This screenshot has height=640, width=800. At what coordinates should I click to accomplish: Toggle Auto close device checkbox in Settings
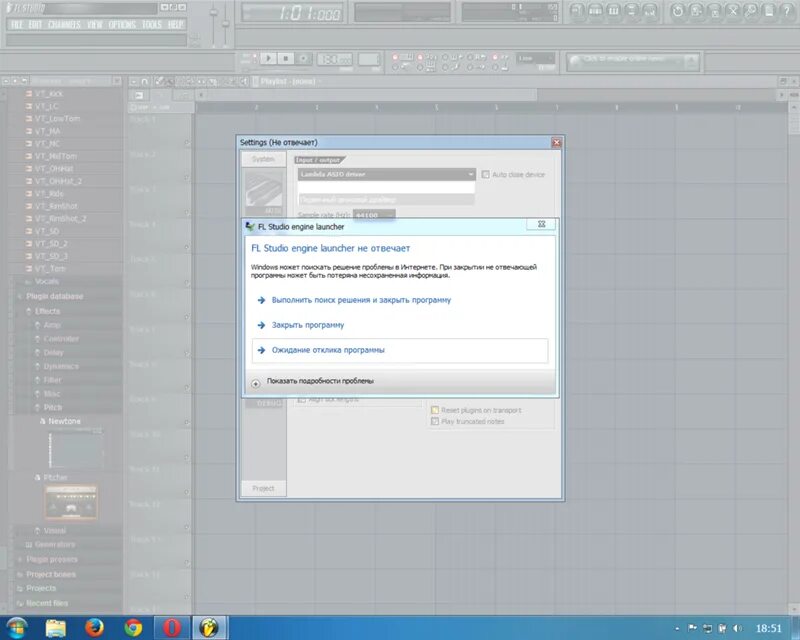[x=485, y=175]
